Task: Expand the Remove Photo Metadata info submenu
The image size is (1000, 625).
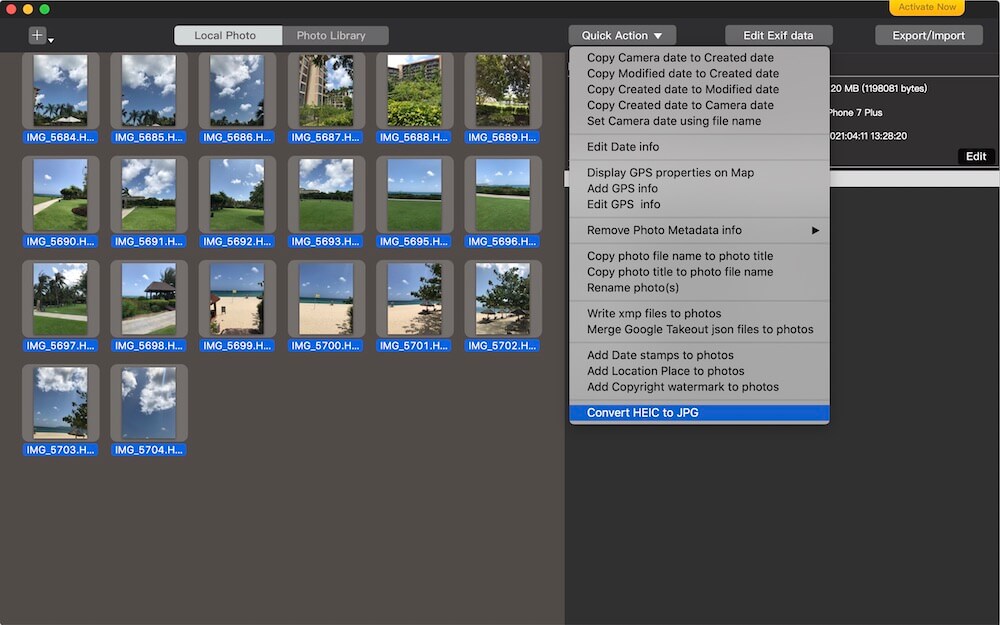Action: [678, 230]
